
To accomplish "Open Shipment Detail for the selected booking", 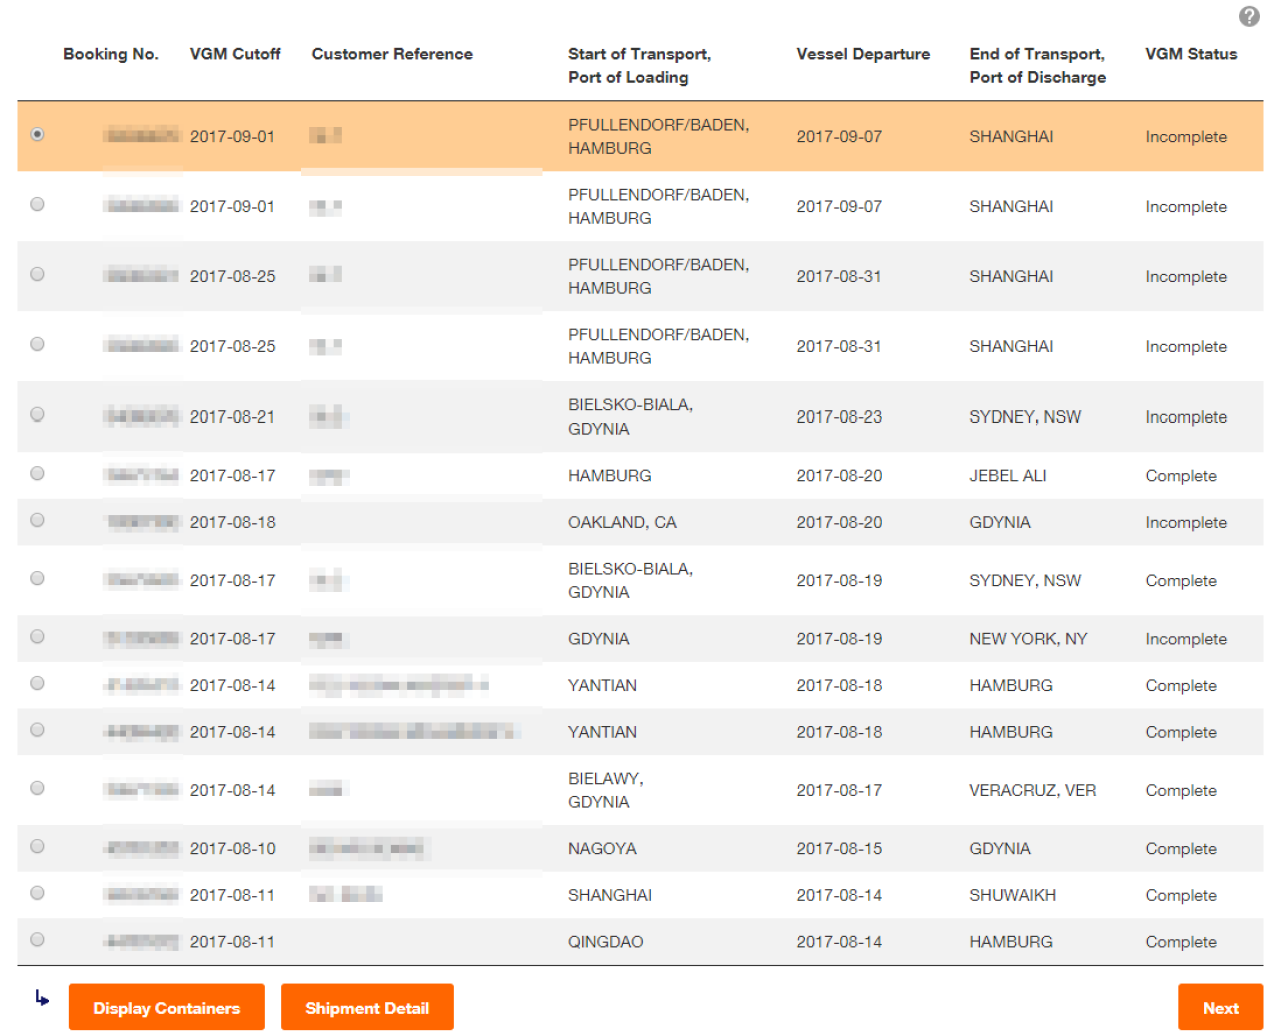I will [x=367, y=1006].
